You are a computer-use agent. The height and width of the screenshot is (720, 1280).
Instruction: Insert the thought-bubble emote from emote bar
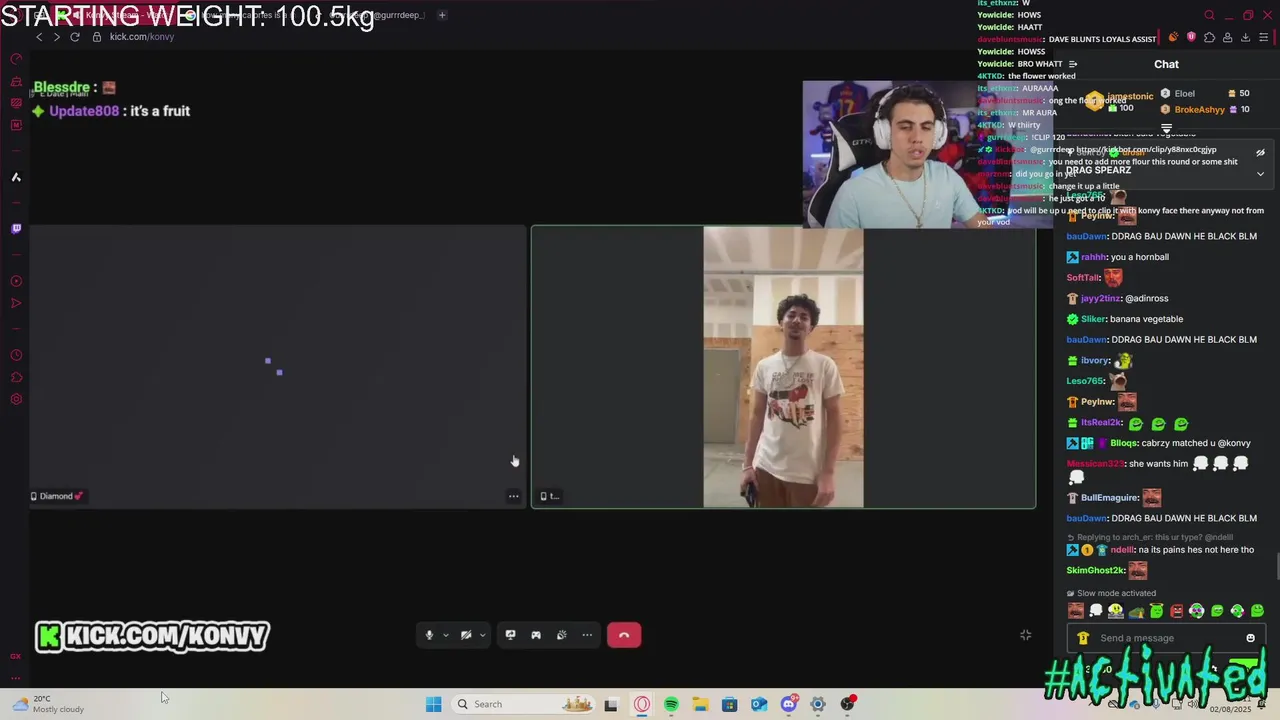(1096, 611)
